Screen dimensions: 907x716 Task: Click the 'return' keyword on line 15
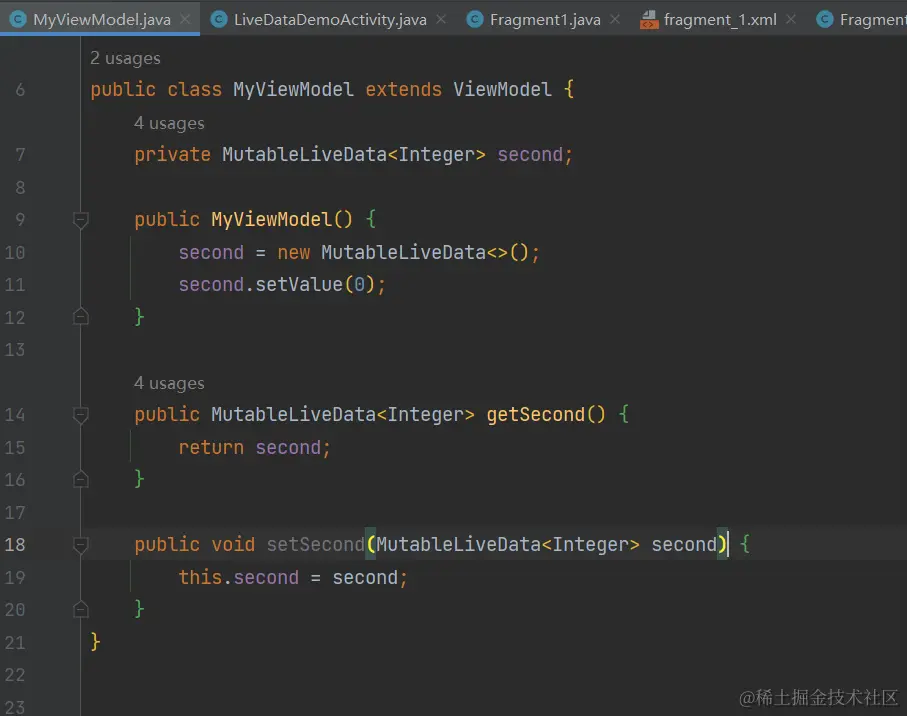(211, 448)
